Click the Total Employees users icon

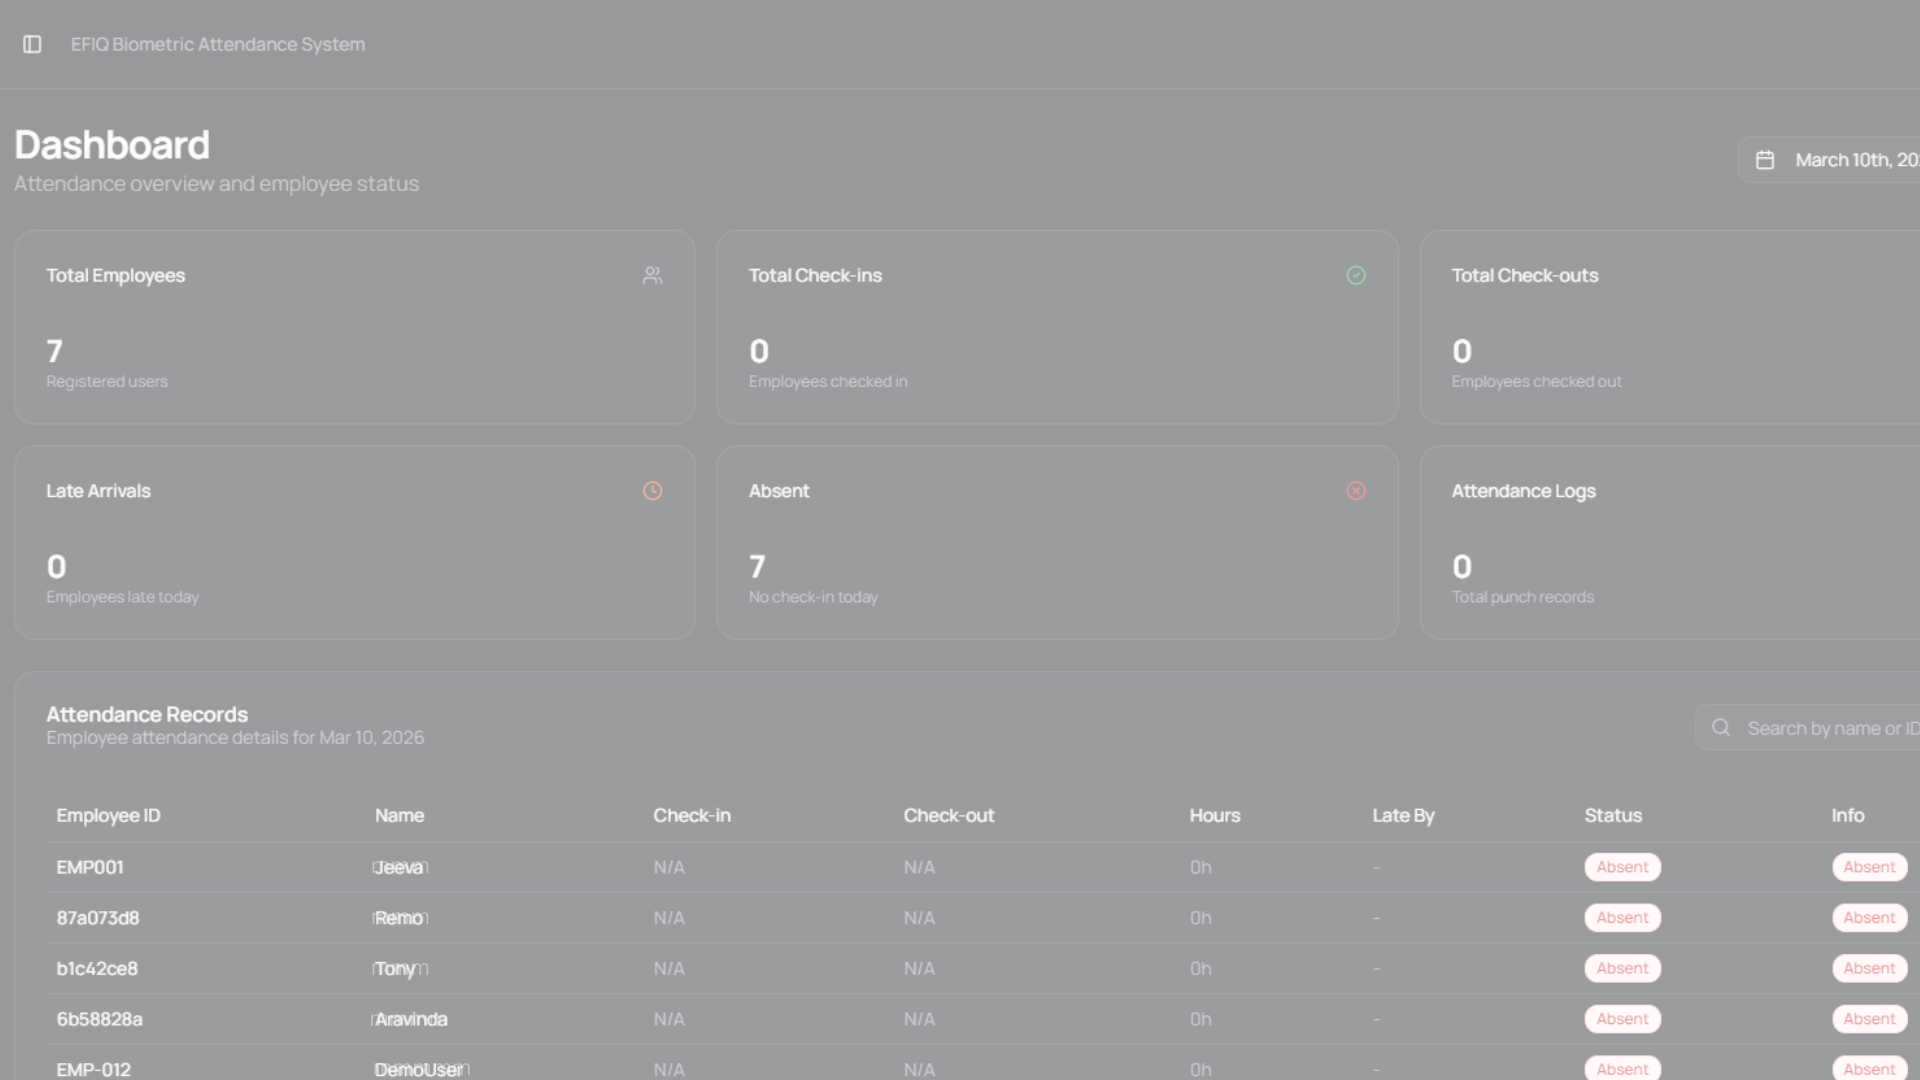tap(652, 275)
